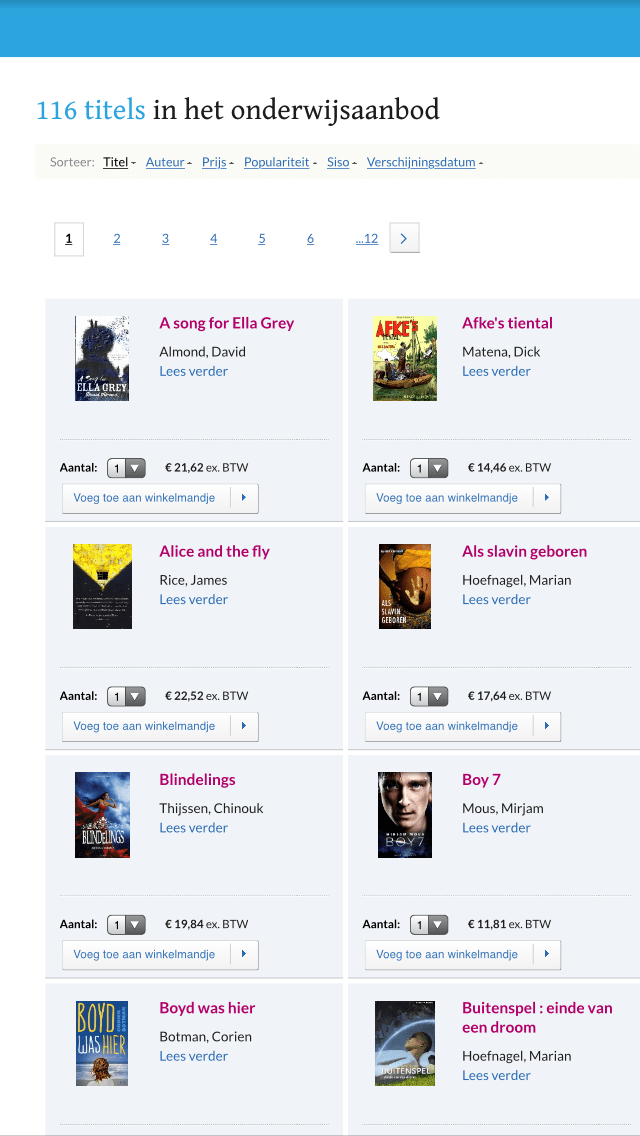Open the Boy 7 book cover
This screenshot has width=640, height=1136.
[x=405, y=815]
